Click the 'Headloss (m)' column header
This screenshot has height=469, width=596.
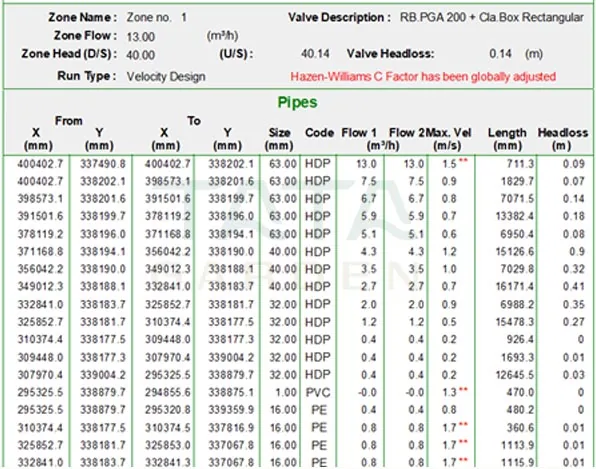tap(563, 139)
